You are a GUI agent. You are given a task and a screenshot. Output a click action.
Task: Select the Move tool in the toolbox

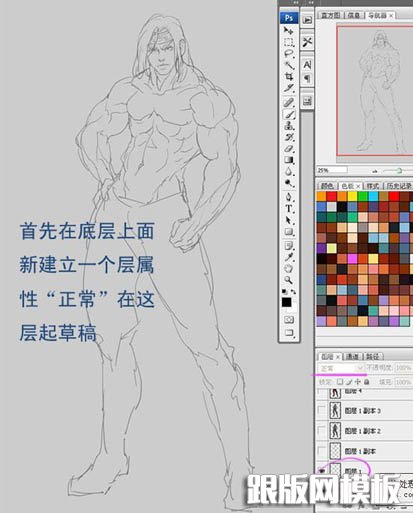pyautogui.click(x=289, y=31)
